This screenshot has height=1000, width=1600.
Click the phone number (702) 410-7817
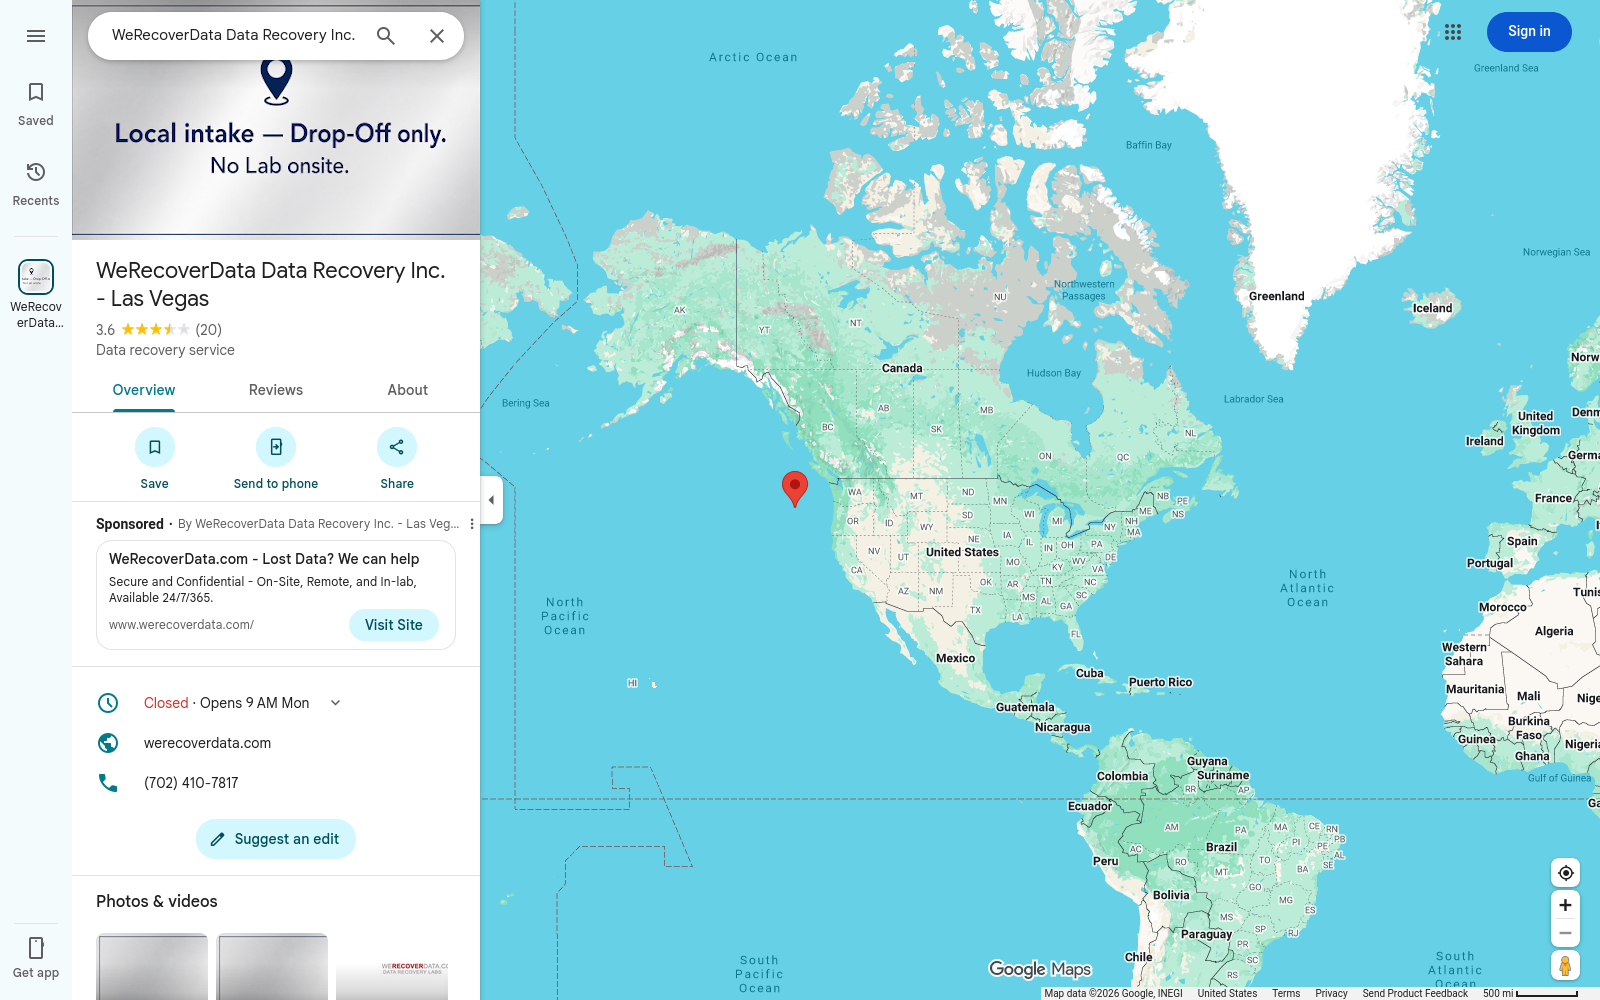tap(191, 783)
